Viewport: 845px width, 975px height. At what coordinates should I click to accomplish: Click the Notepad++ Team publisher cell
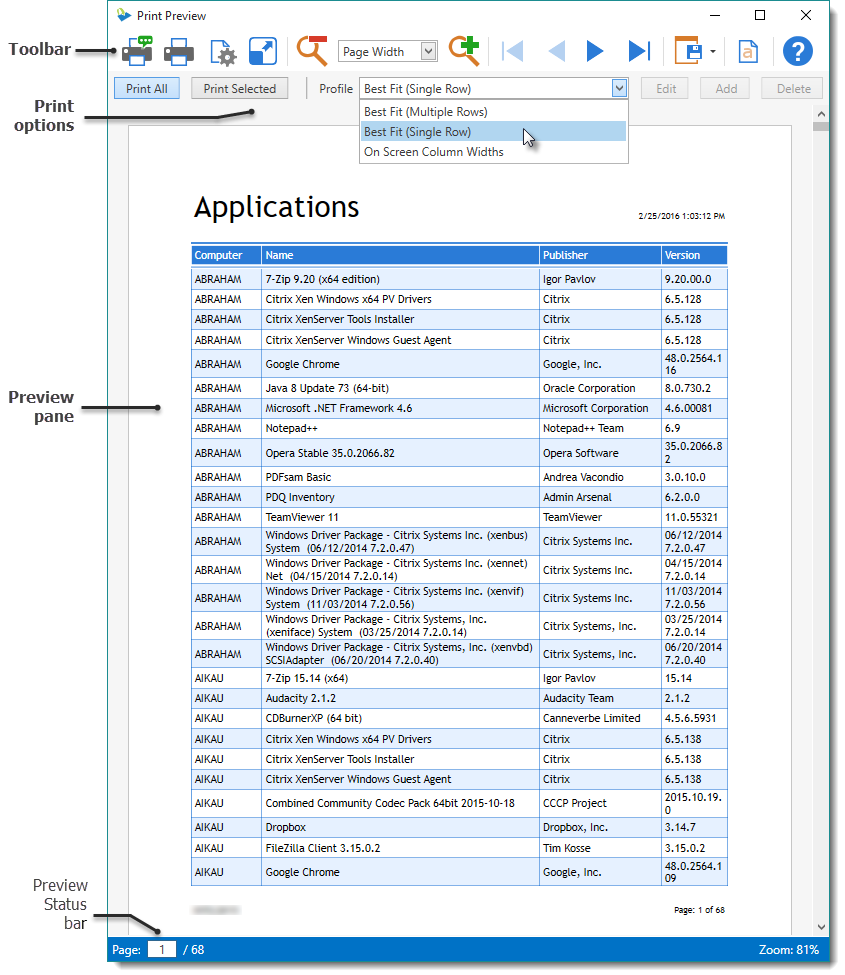(x=600, y=428)
